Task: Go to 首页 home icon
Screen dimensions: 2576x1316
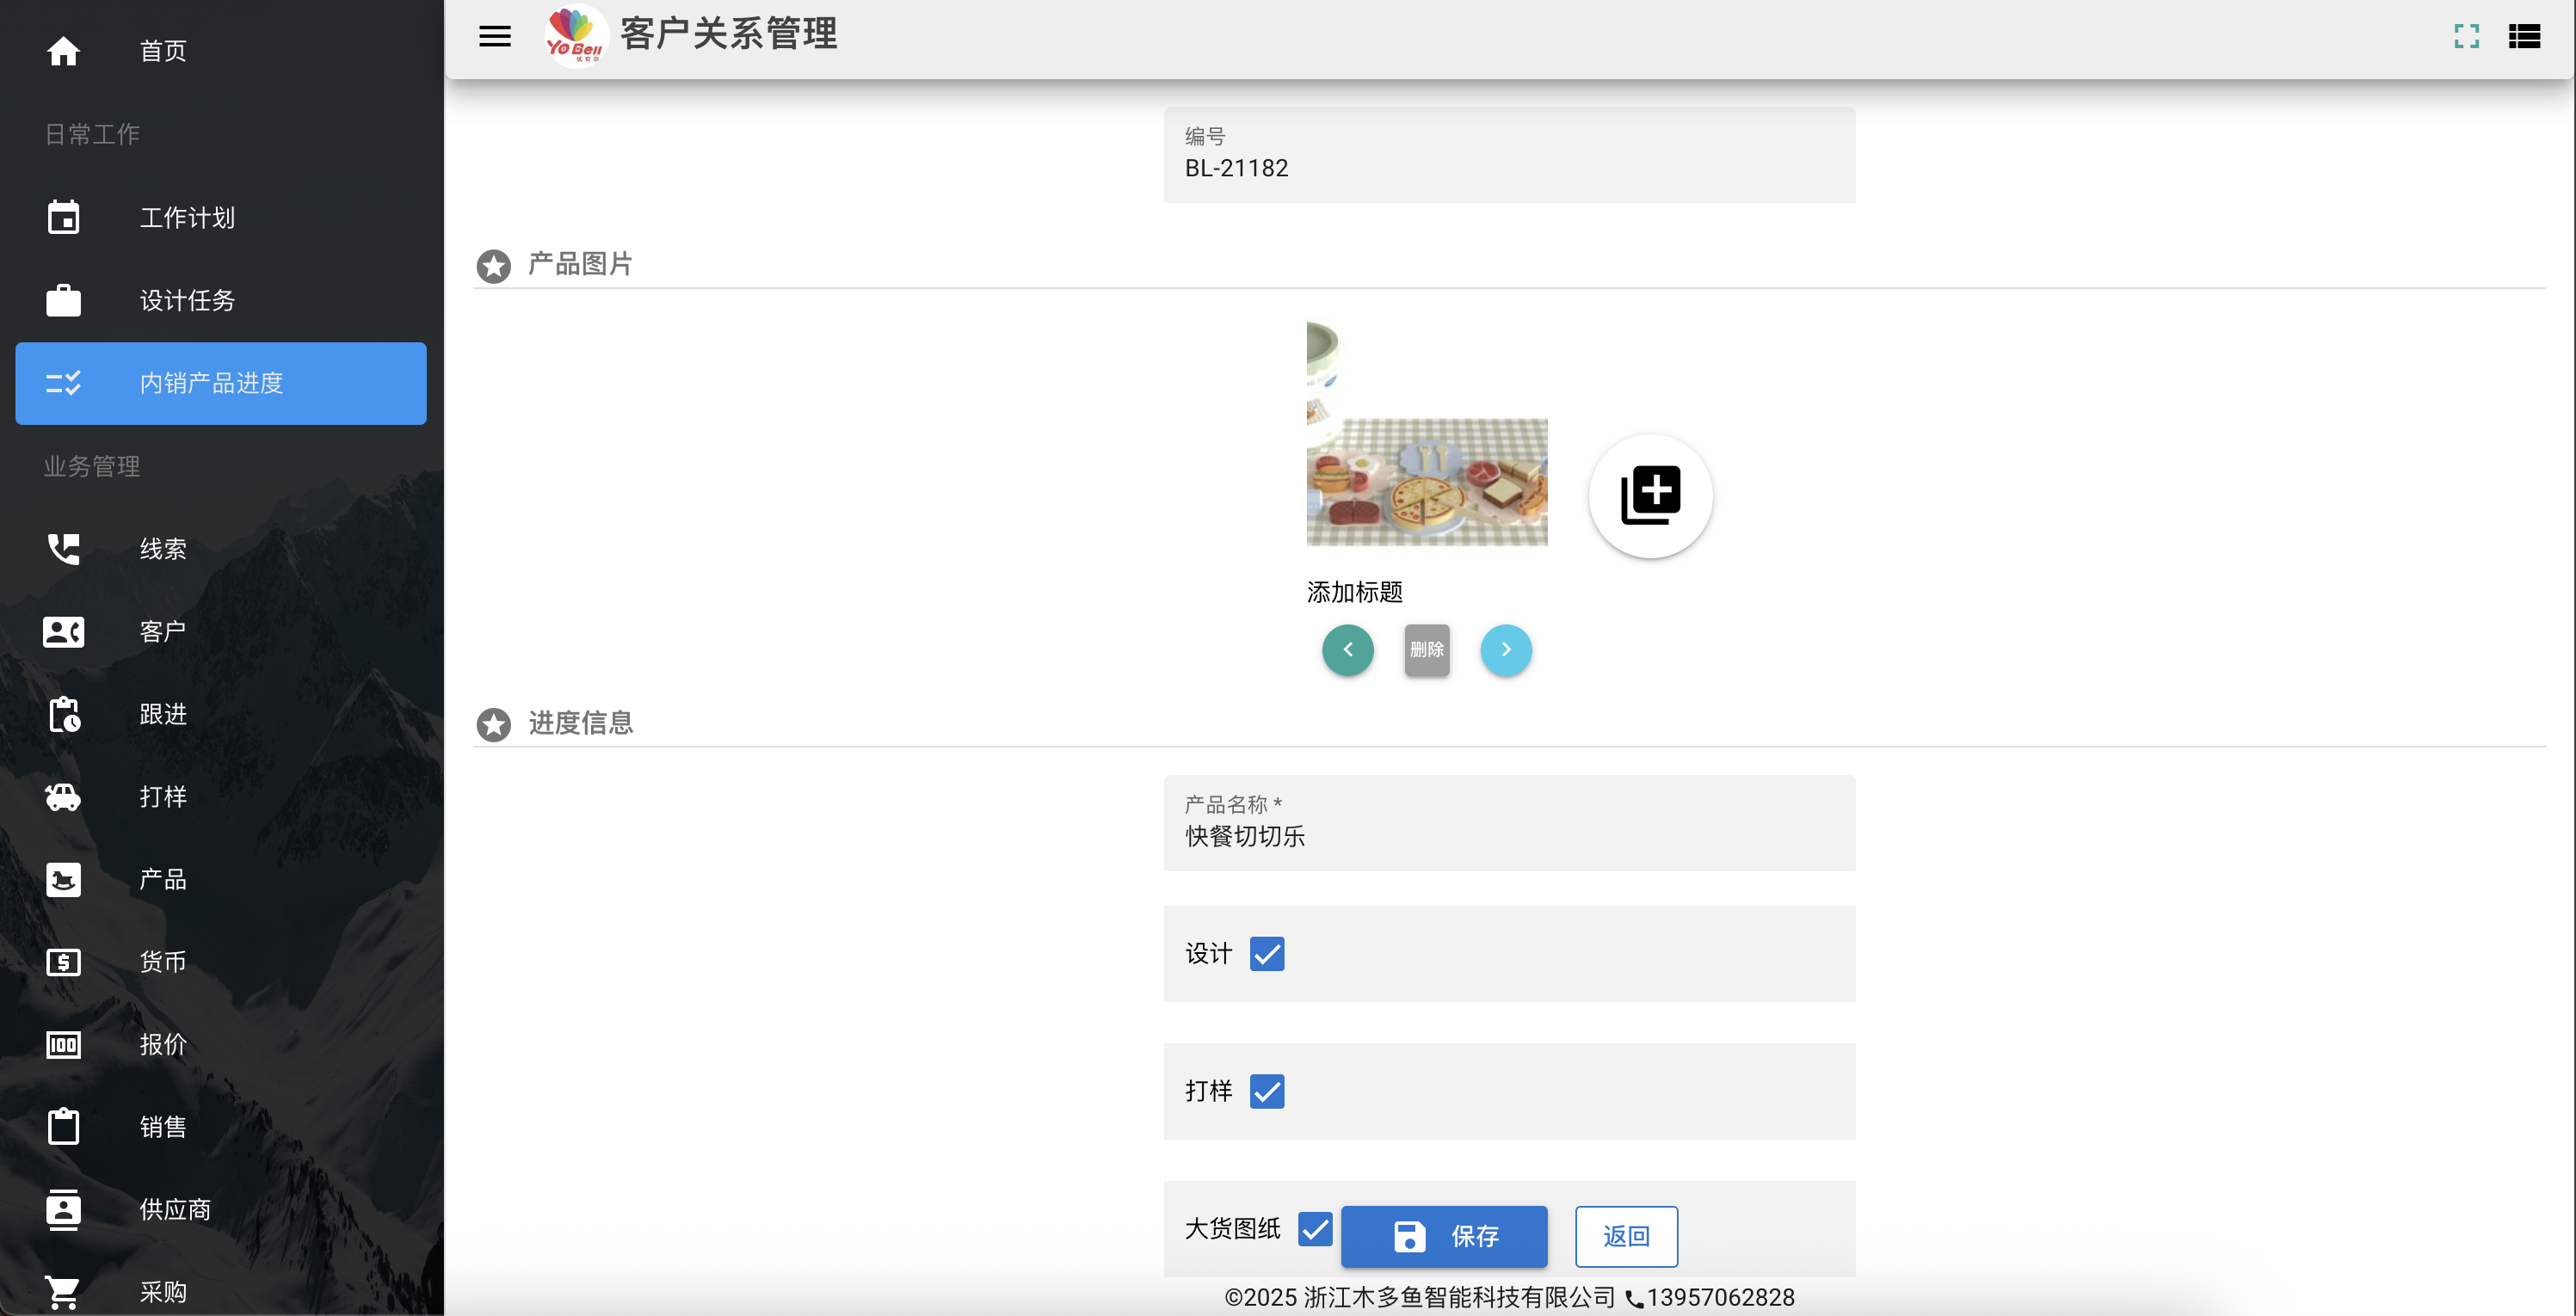Action: click(x=63, y=51)
